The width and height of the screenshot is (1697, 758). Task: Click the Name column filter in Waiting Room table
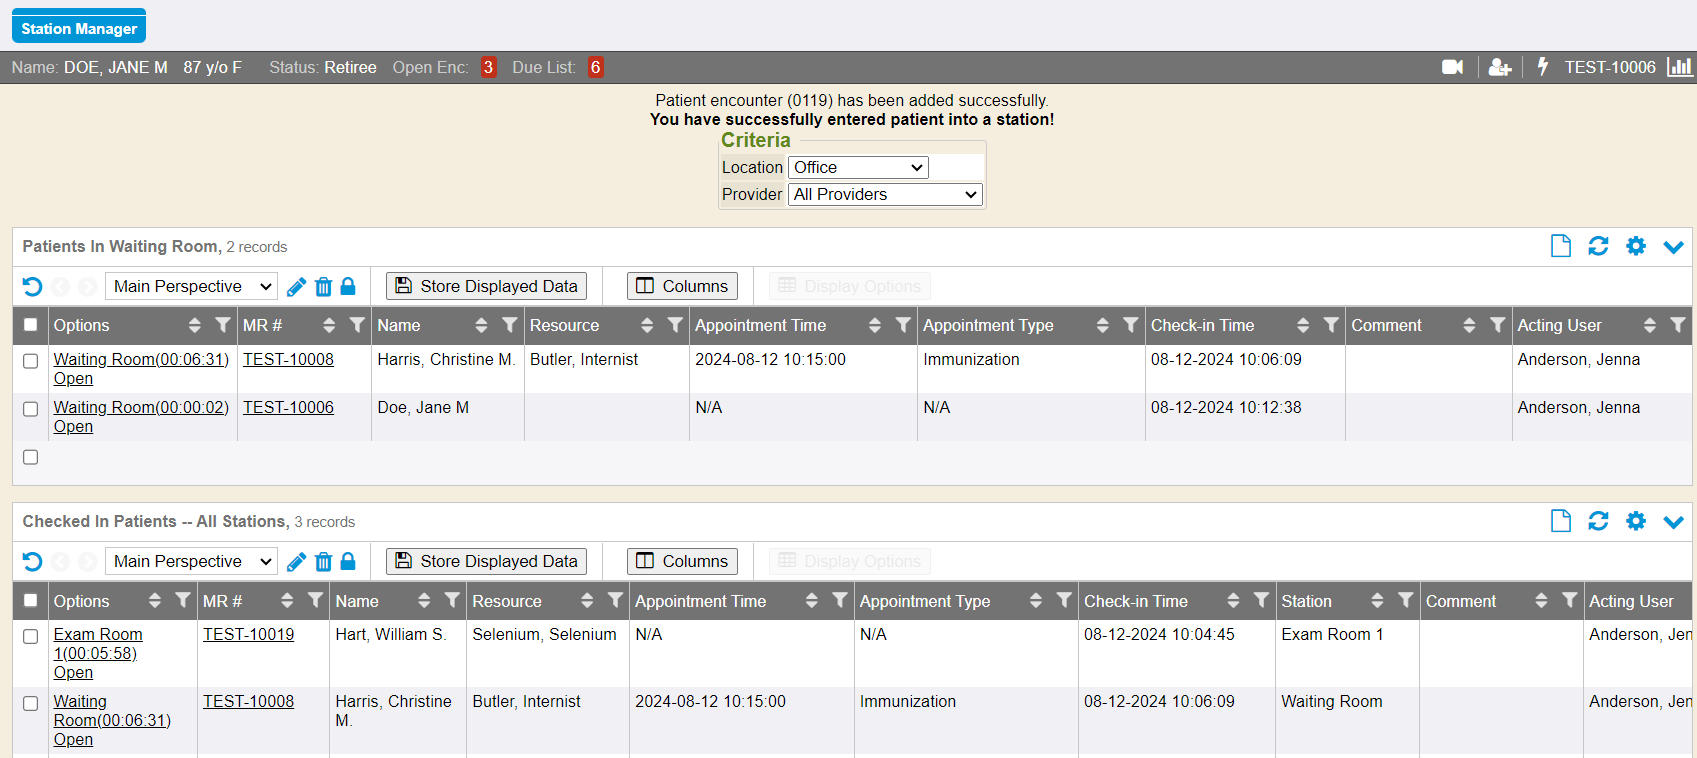(510, 325)
